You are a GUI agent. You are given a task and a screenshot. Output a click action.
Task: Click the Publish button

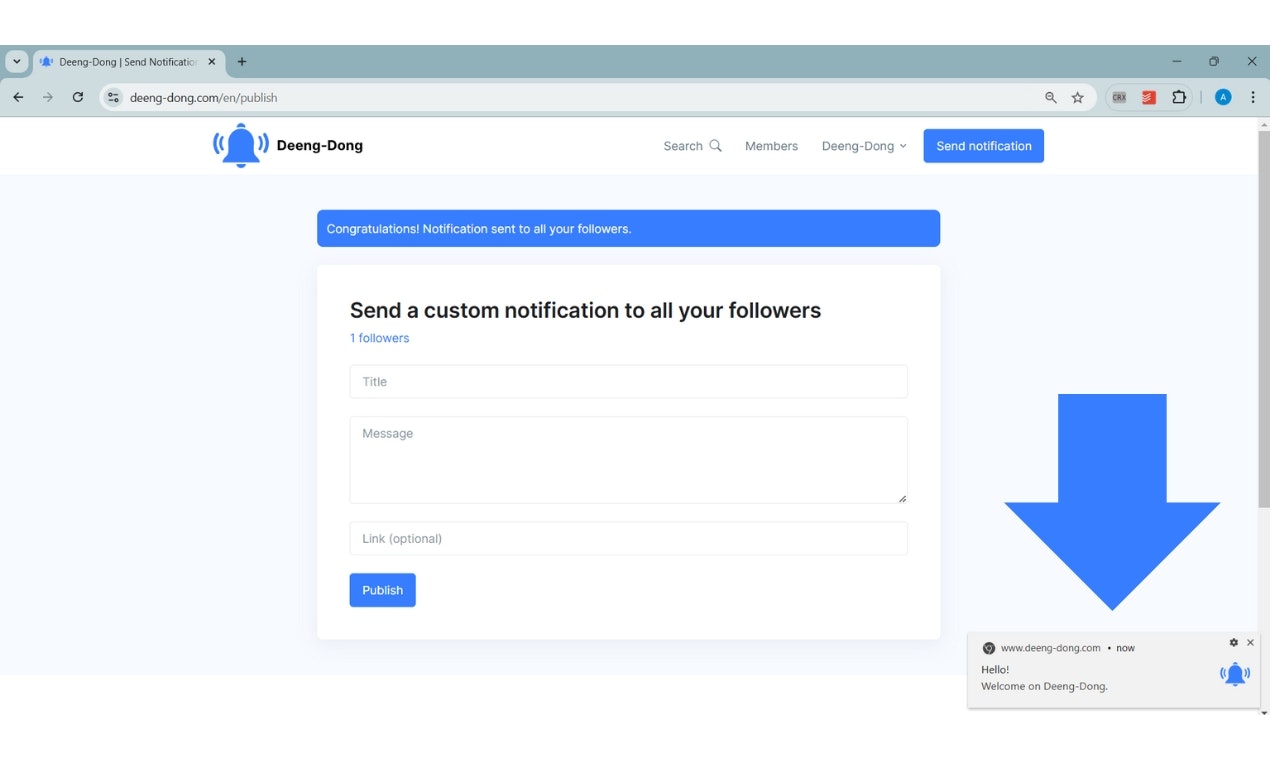tap(382, 590)
